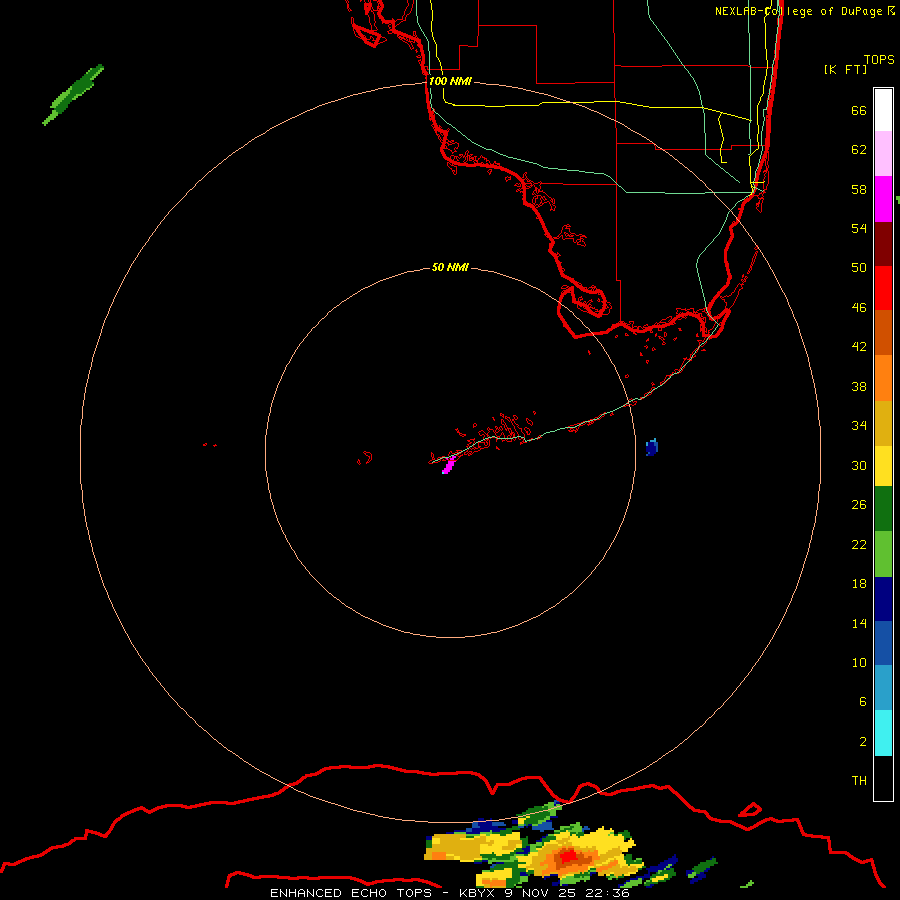Click the "[K FT]" units label
This screenshot has width=900, height=900.
pyautogui.click(x=845, y=69)
